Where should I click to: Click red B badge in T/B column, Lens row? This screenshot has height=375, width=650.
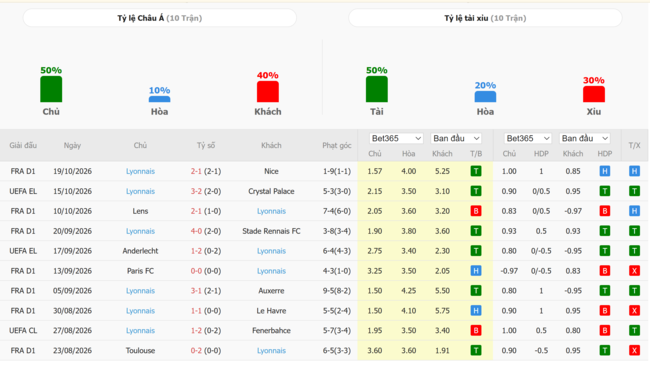coord(476,211)
